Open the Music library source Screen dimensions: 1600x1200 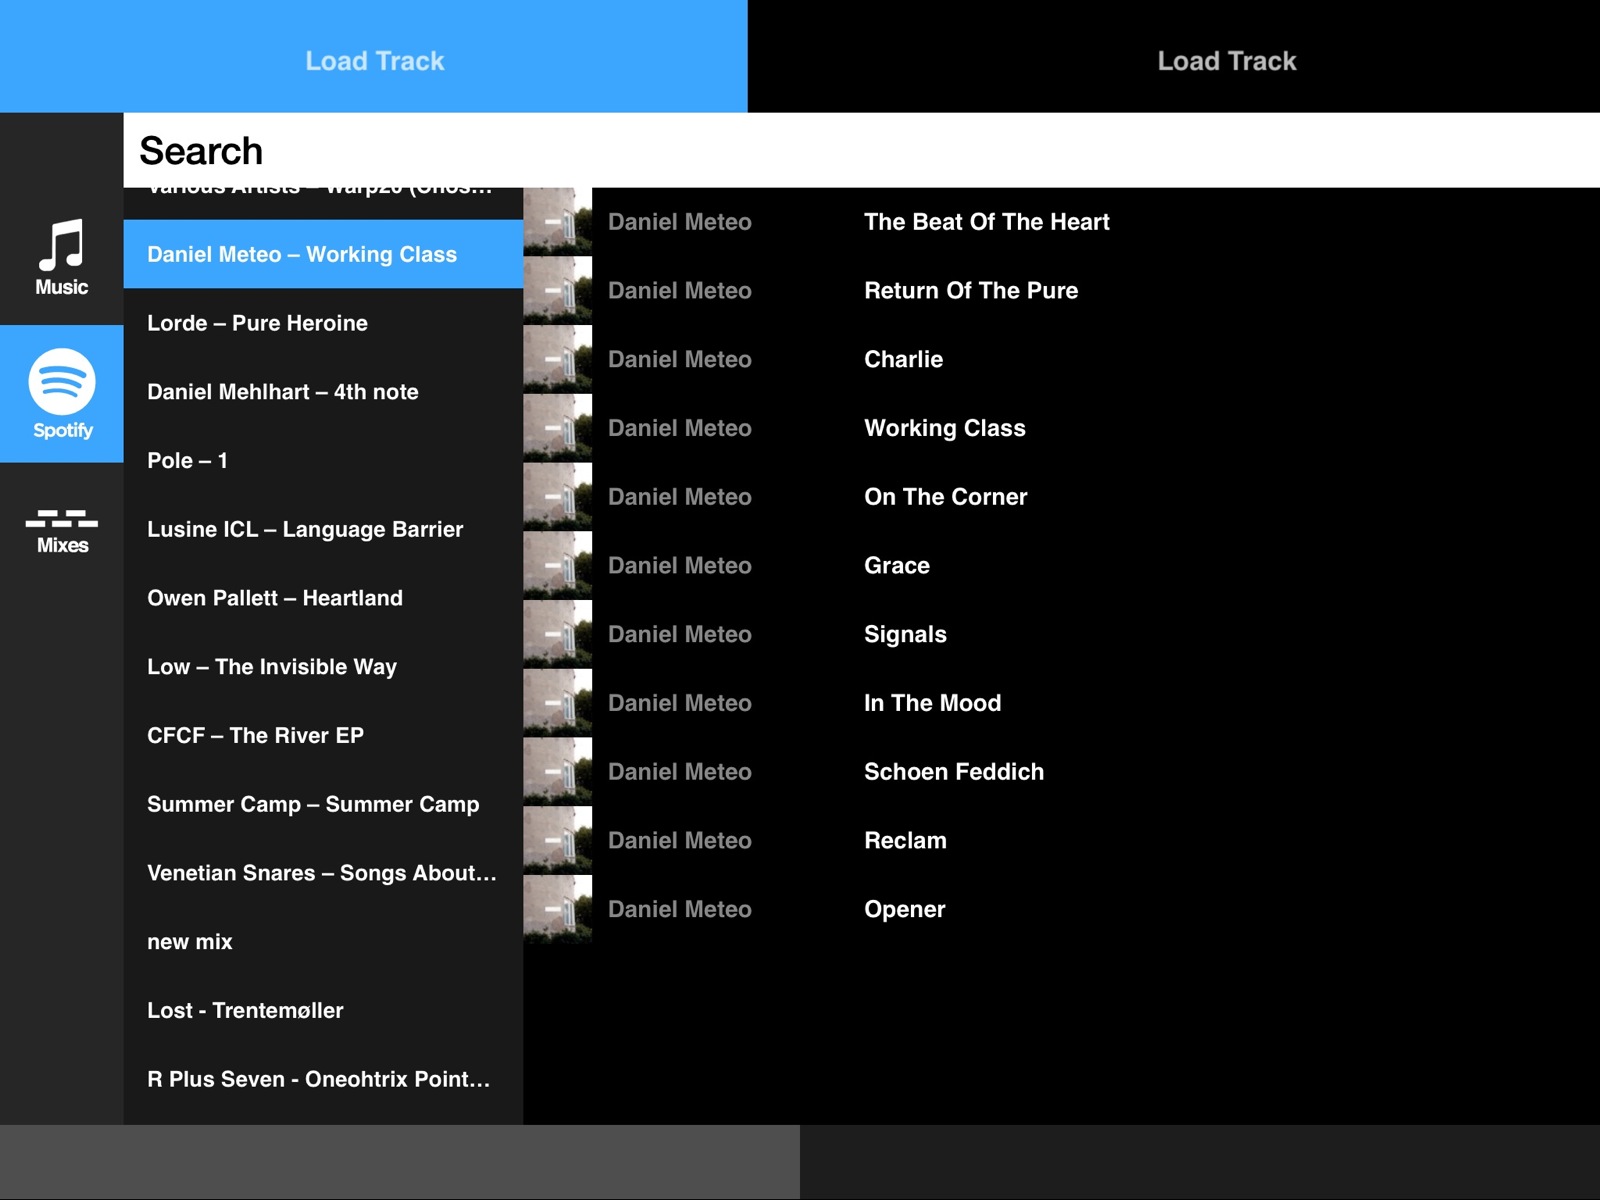point(61,257)
